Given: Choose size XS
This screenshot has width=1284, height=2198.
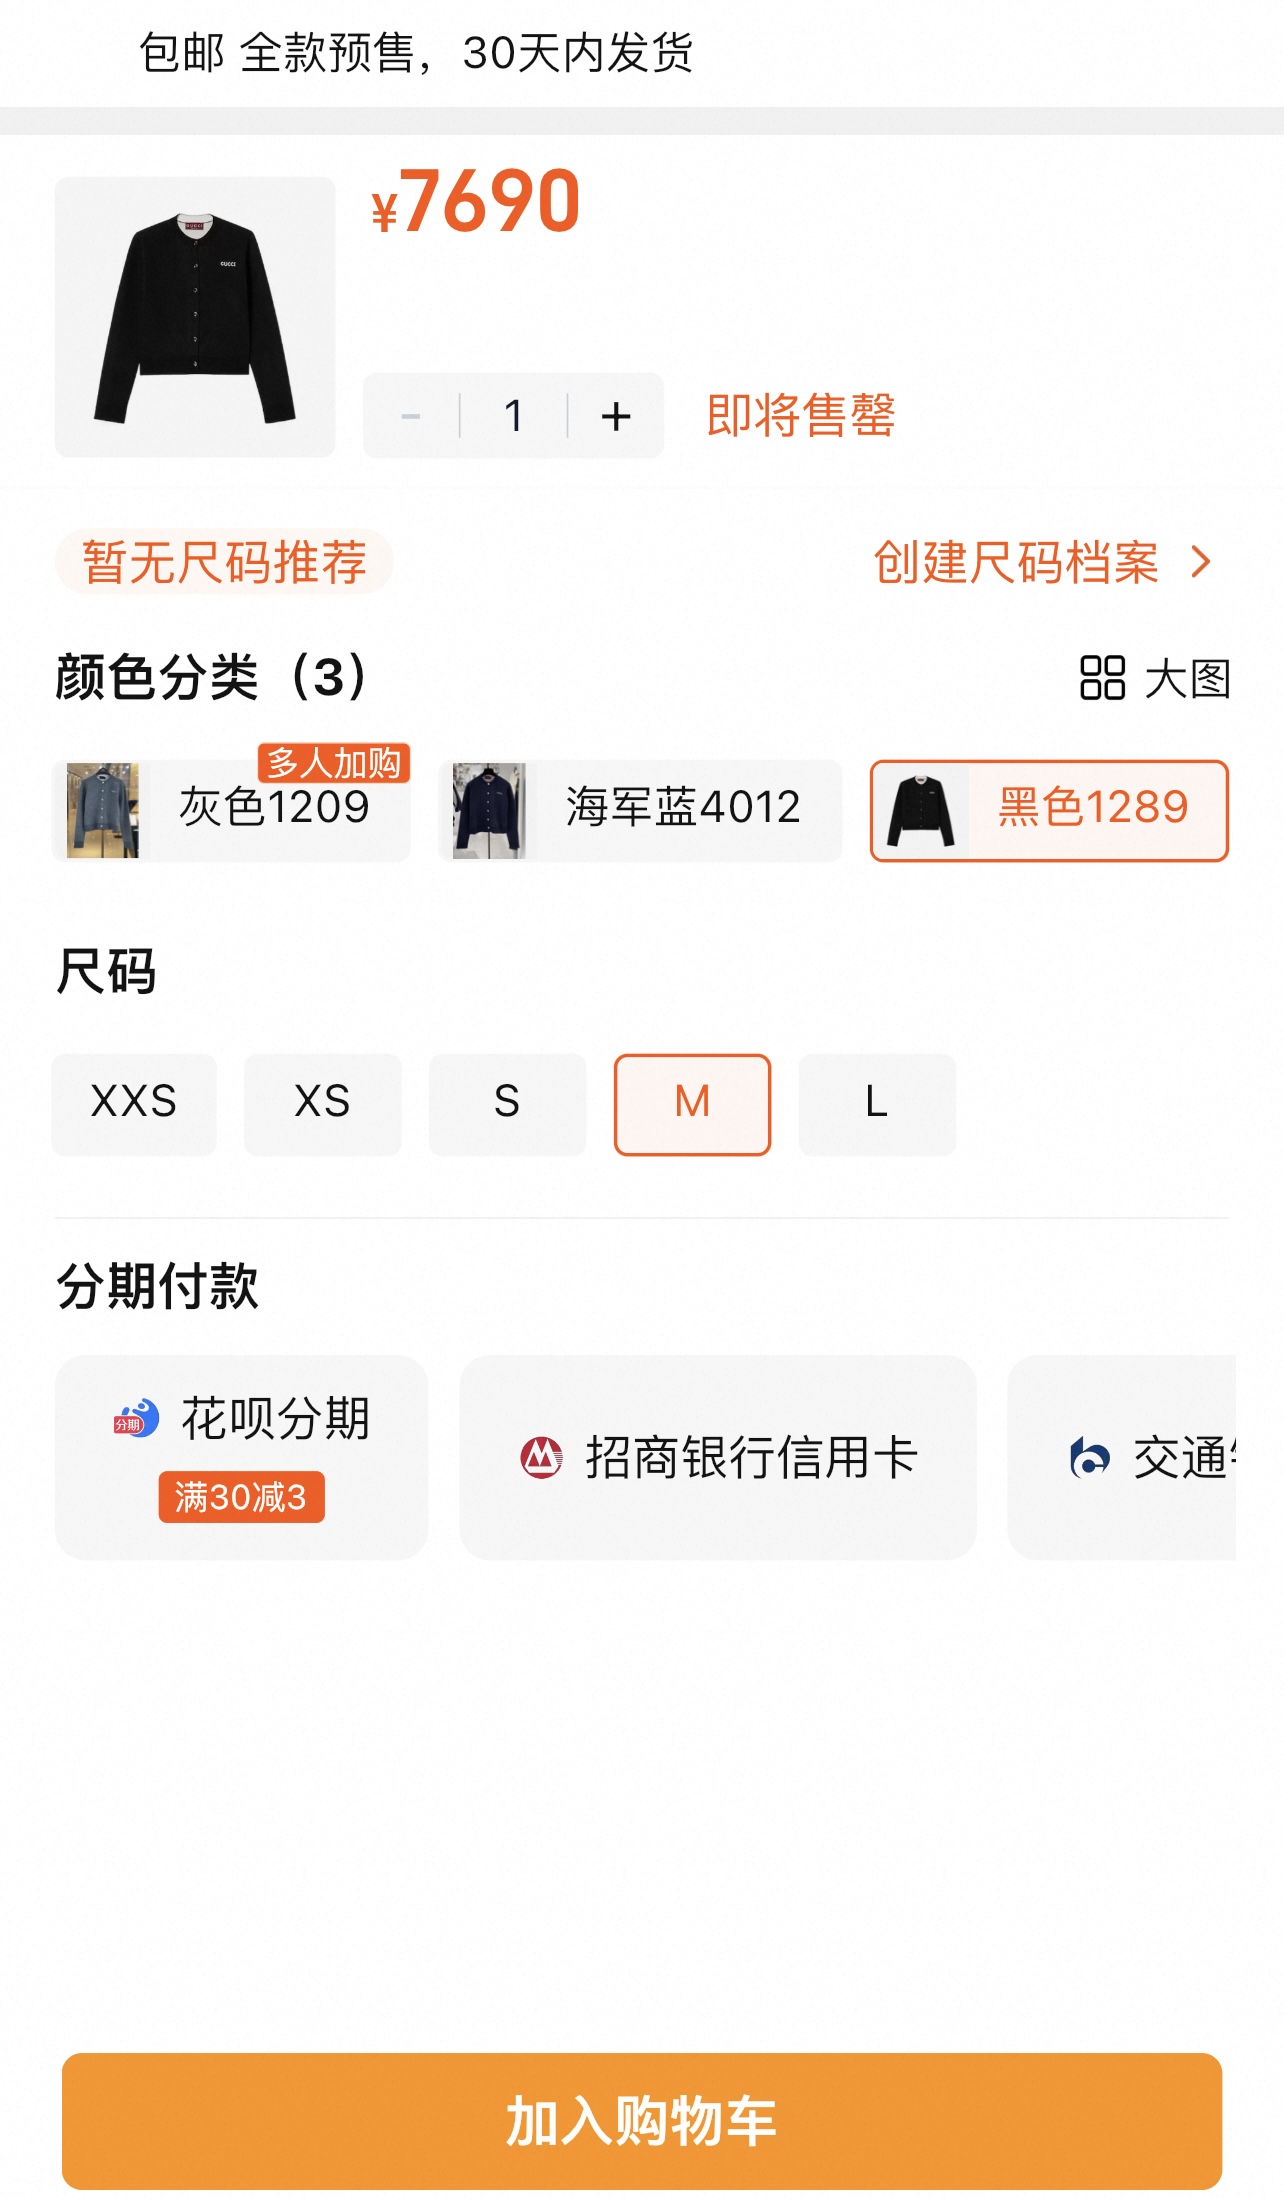Looking at the screenshot, I should pos(322,1104).
